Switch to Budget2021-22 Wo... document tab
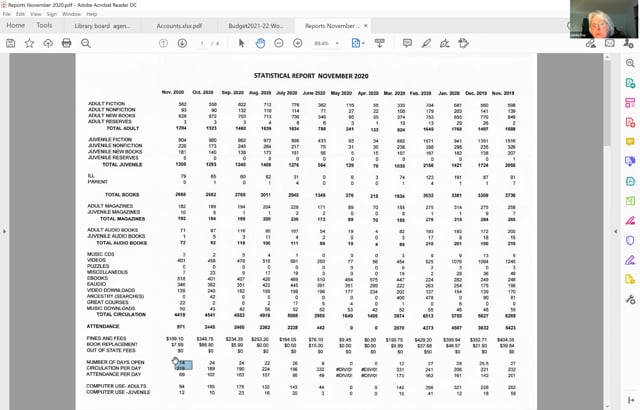This screenshot has width=640, height=410. pos(256,26)
